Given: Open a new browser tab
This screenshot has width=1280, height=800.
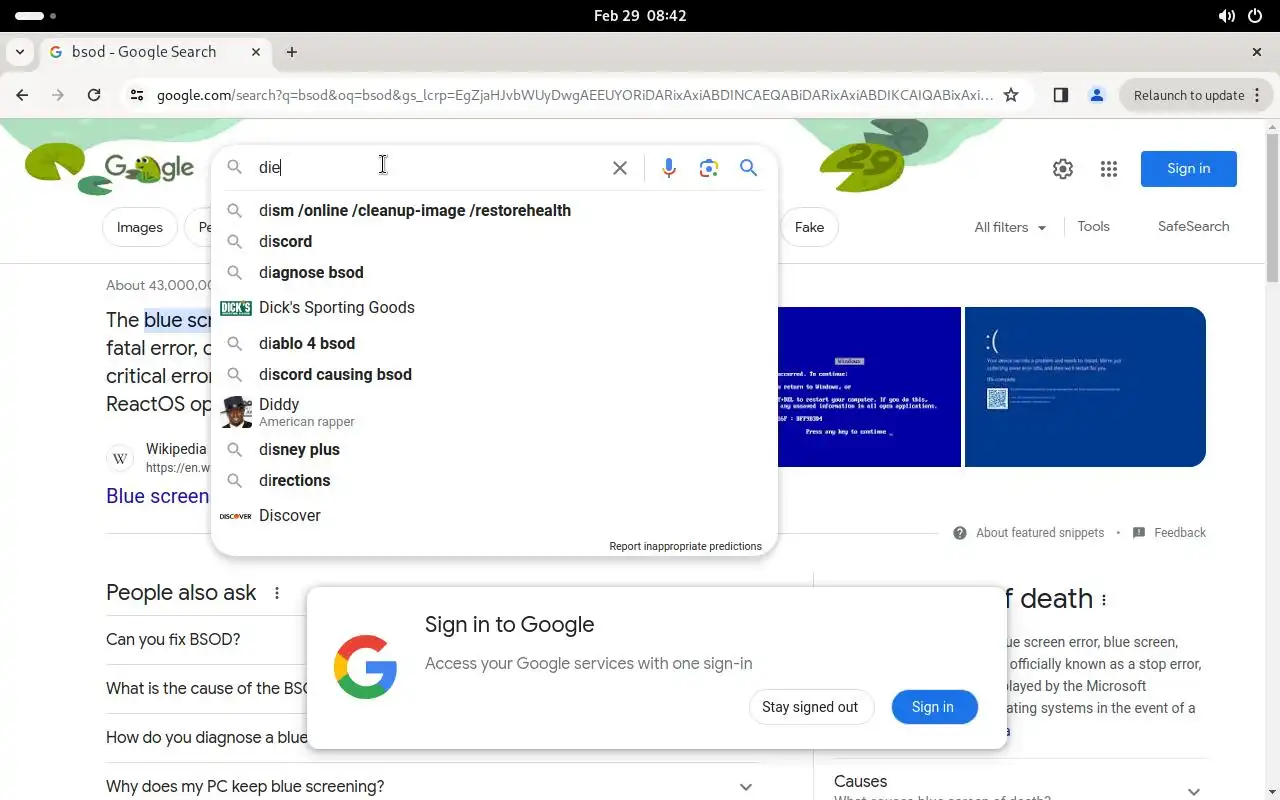Looking at the screenshot, I should (x=292, y=52).
